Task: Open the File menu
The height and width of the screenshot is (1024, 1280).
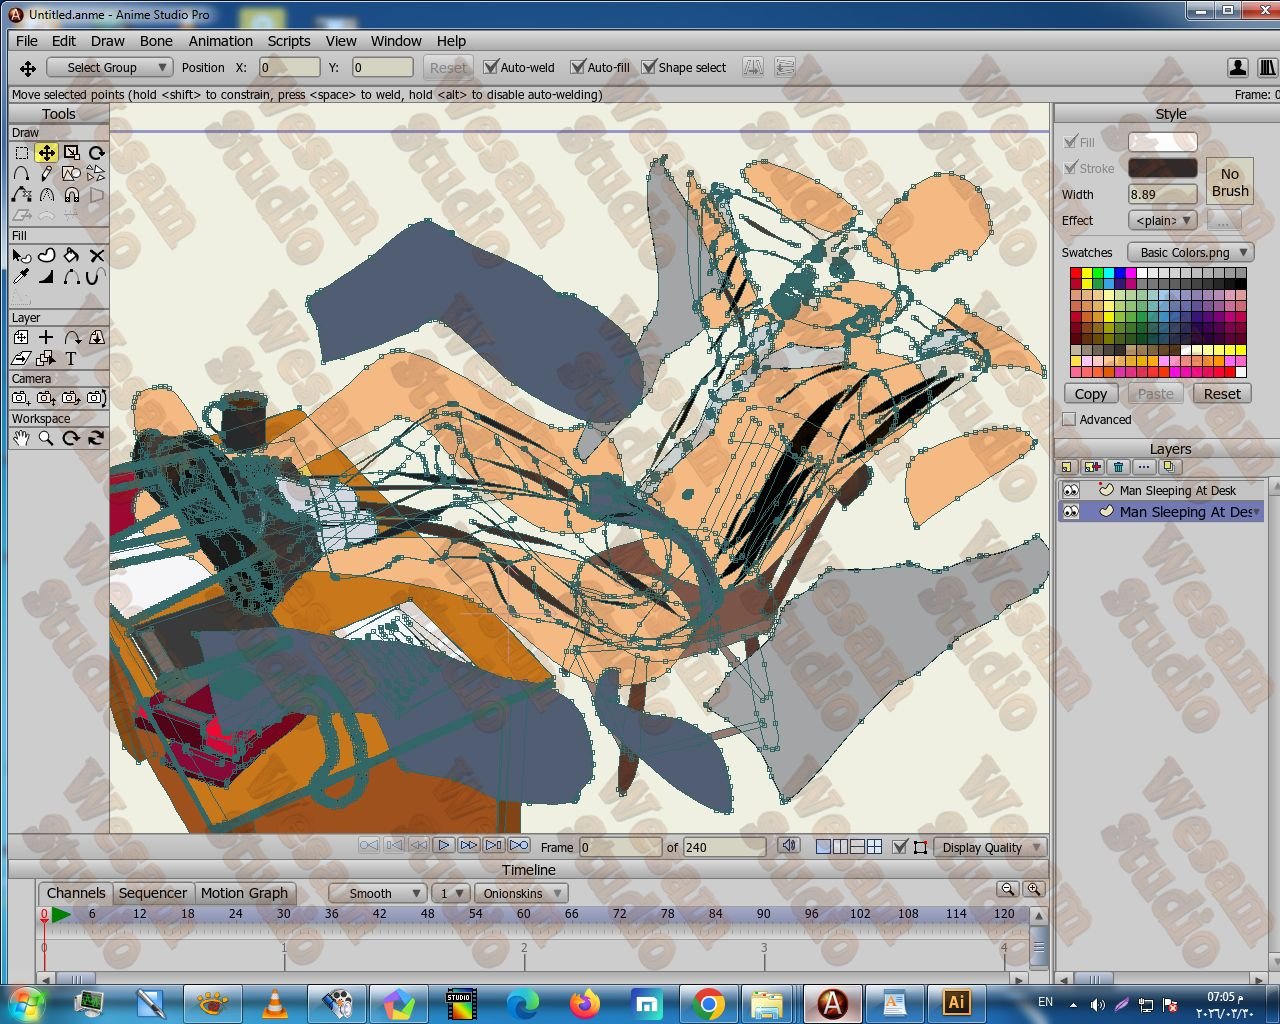Action: tap(27, 41)
